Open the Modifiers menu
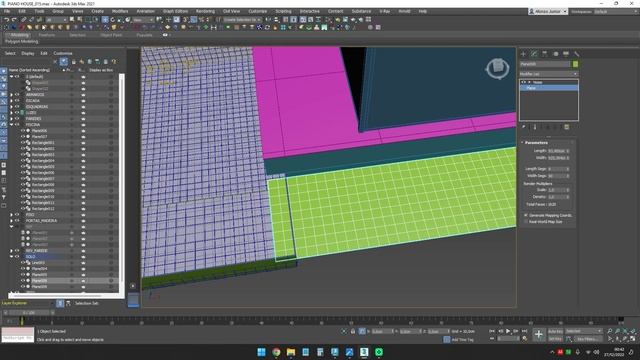 [120, 11]
